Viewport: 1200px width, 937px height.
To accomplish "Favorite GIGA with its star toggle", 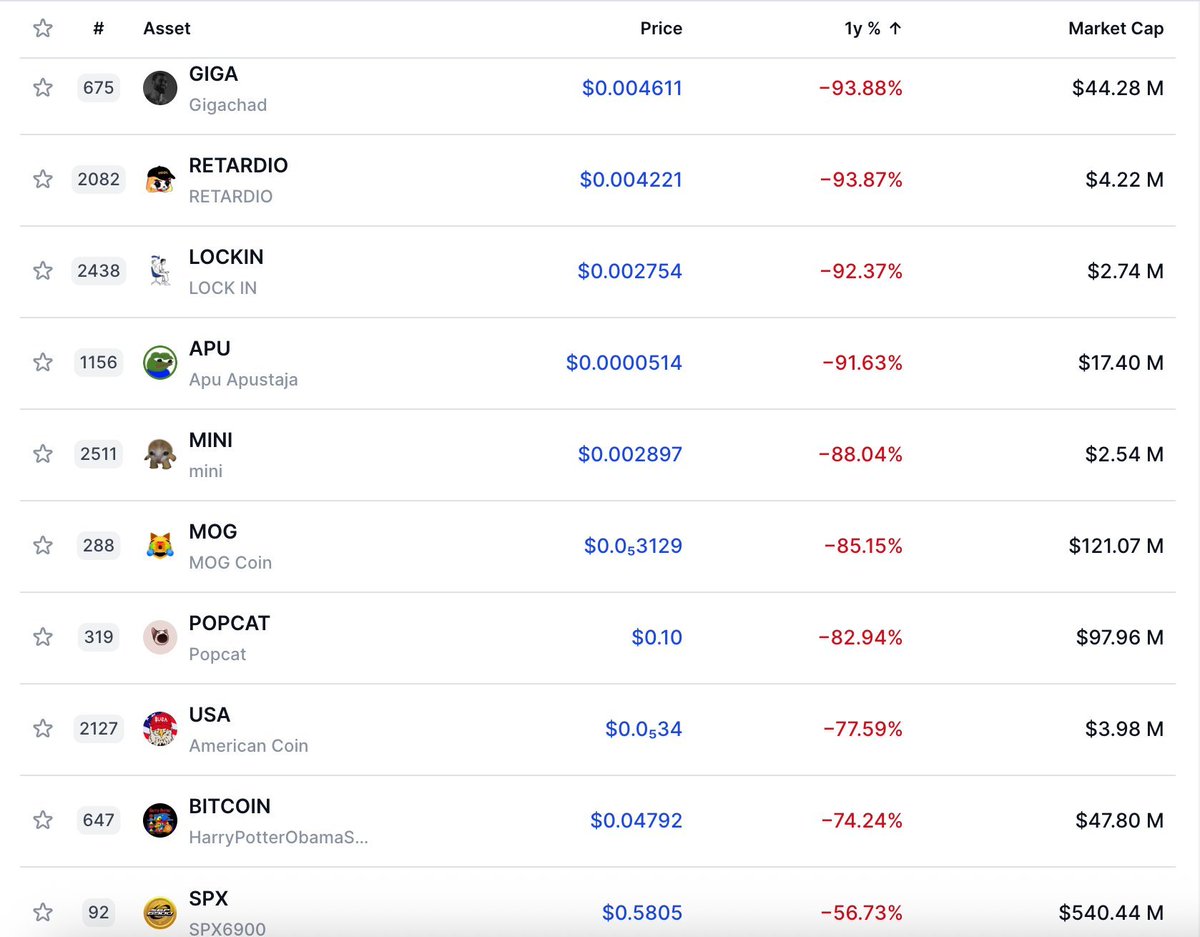I will [x=43, y=88].
